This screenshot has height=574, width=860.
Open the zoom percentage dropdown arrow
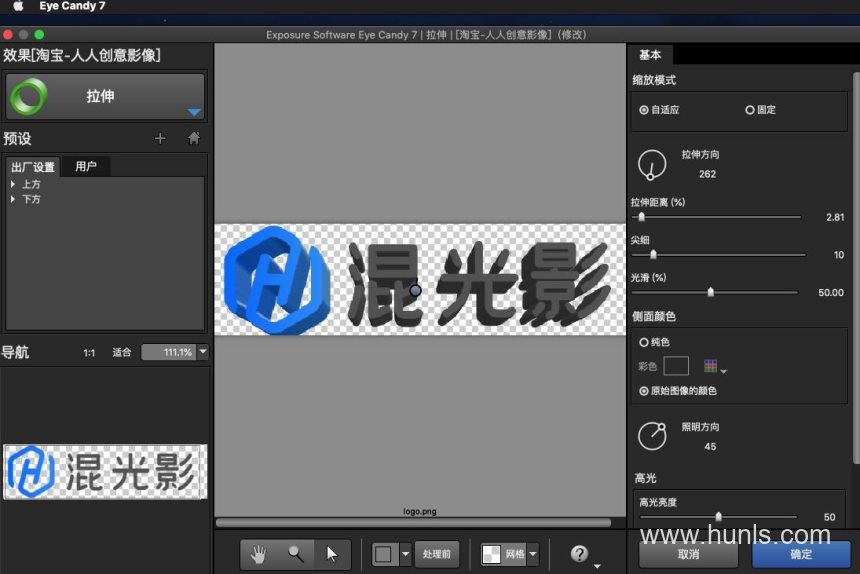click(203, 352)
